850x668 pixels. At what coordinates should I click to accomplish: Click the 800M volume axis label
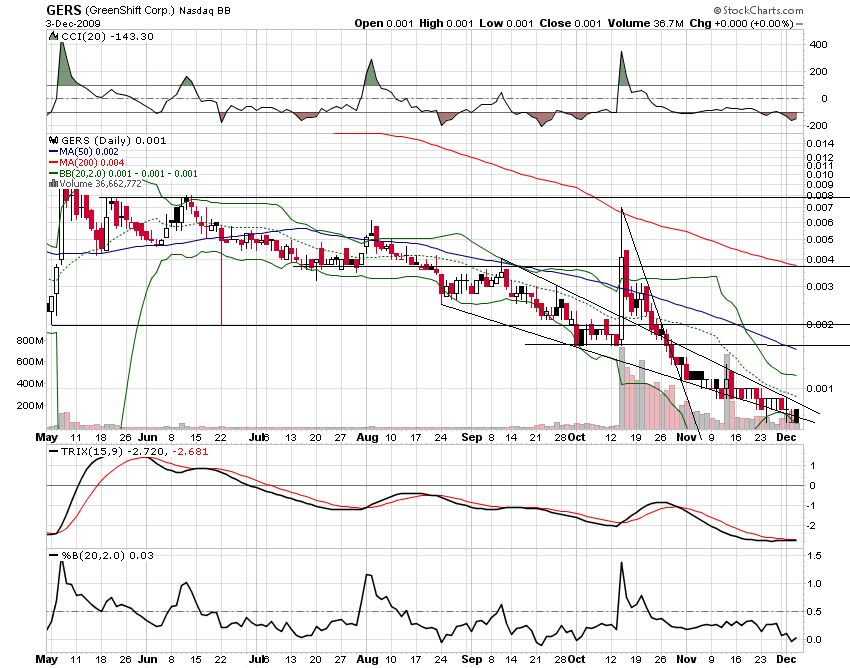pos(30,341)
